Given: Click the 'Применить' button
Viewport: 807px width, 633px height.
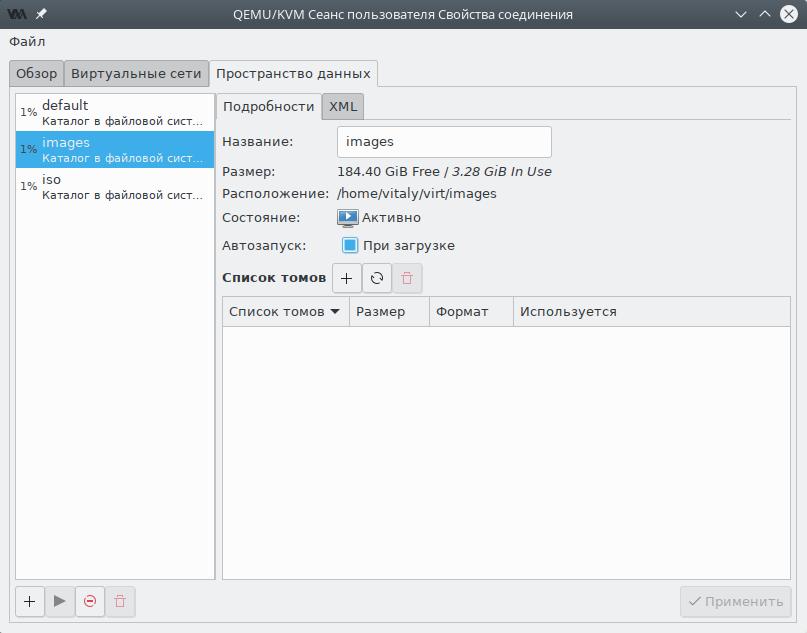Looking at the screenshot, I should (x=736, y=601).
